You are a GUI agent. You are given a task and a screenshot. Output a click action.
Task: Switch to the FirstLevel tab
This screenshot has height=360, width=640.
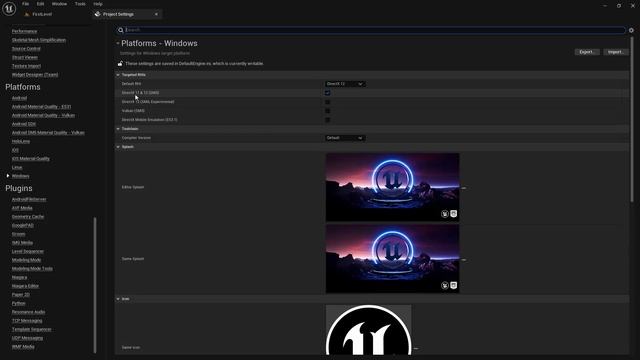[42, 14]
